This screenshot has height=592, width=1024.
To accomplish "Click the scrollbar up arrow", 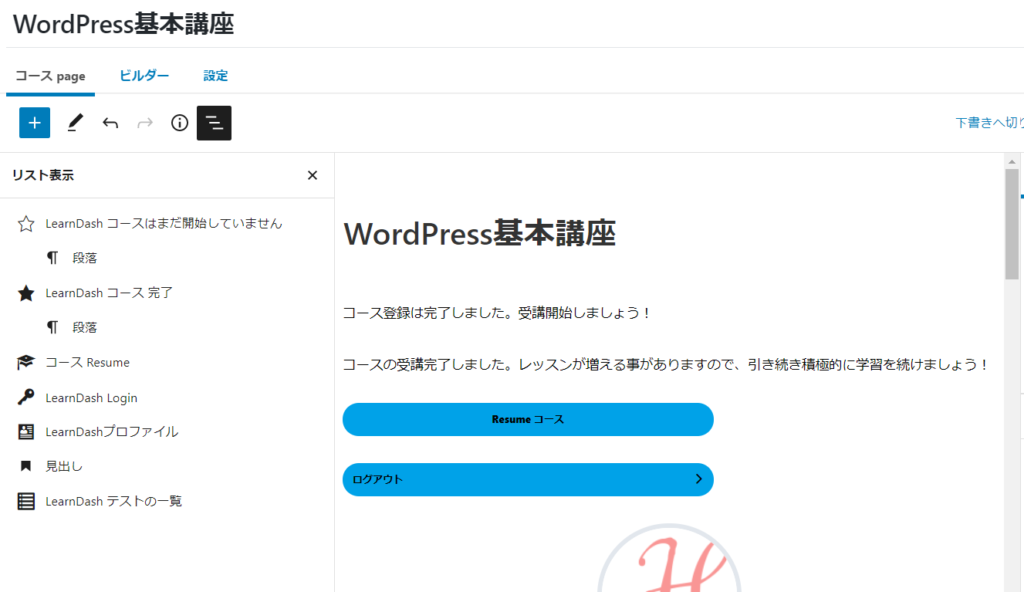I will click(x=1012, y=161).
